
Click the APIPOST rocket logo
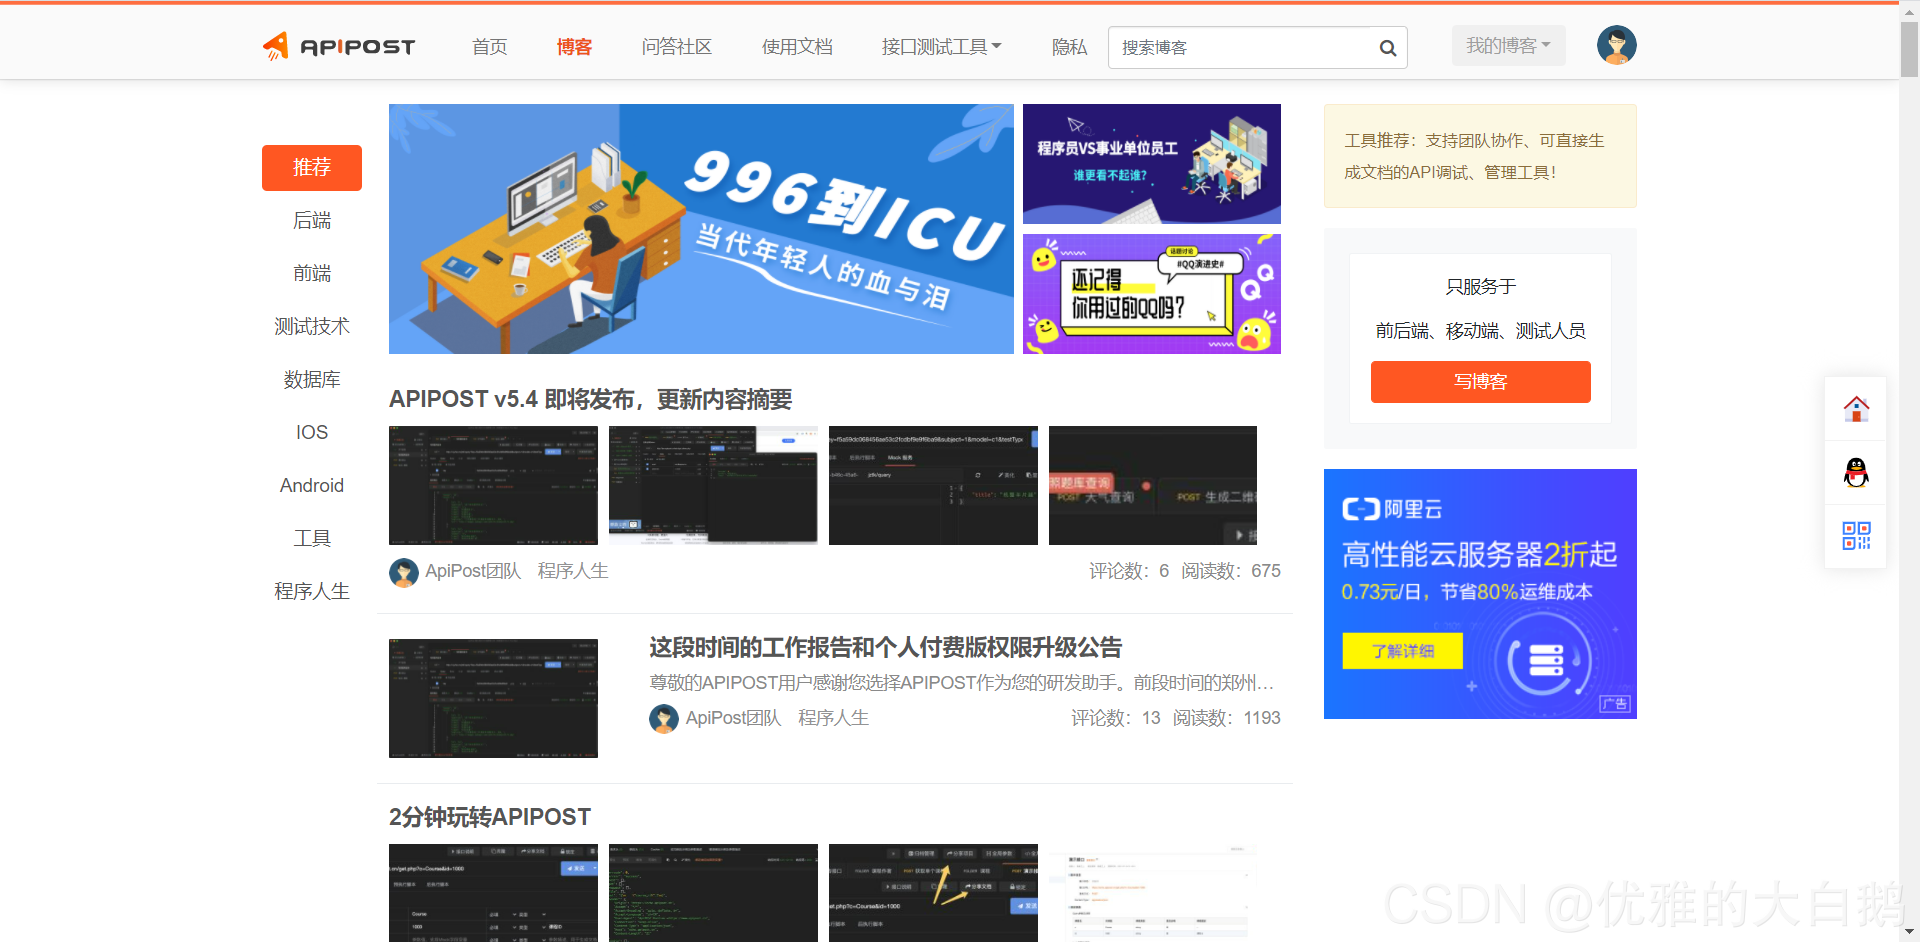coord(338,46)
